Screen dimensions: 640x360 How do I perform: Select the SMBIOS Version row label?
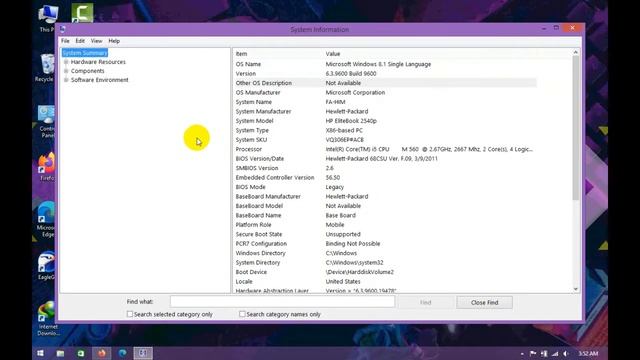pyautogui.click(x=257, y=168)
